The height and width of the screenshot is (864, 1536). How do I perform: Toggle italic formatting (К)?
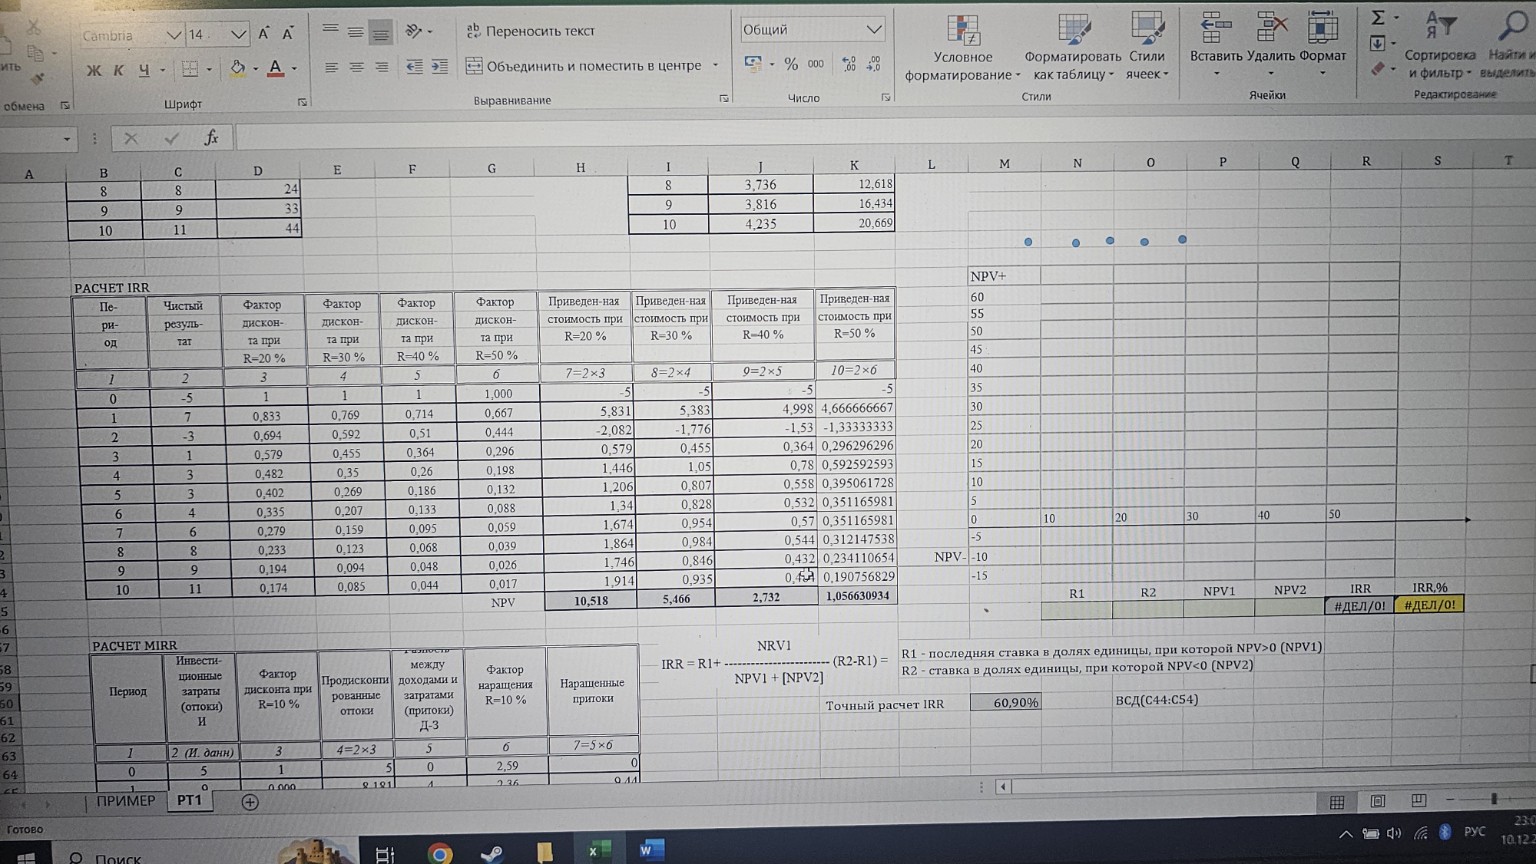118,70
